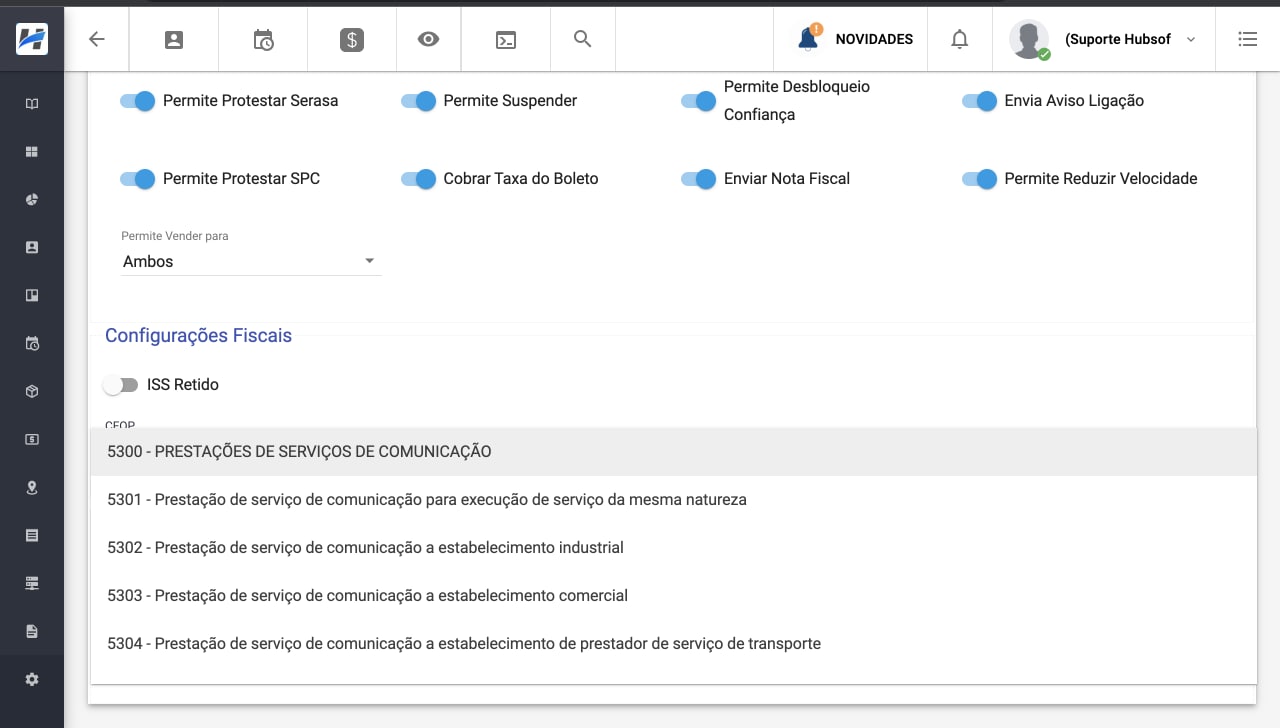This screenshot has height=728, width=1280.
Task: Open the list lines icon in sidebar
Action: [32, 536]
